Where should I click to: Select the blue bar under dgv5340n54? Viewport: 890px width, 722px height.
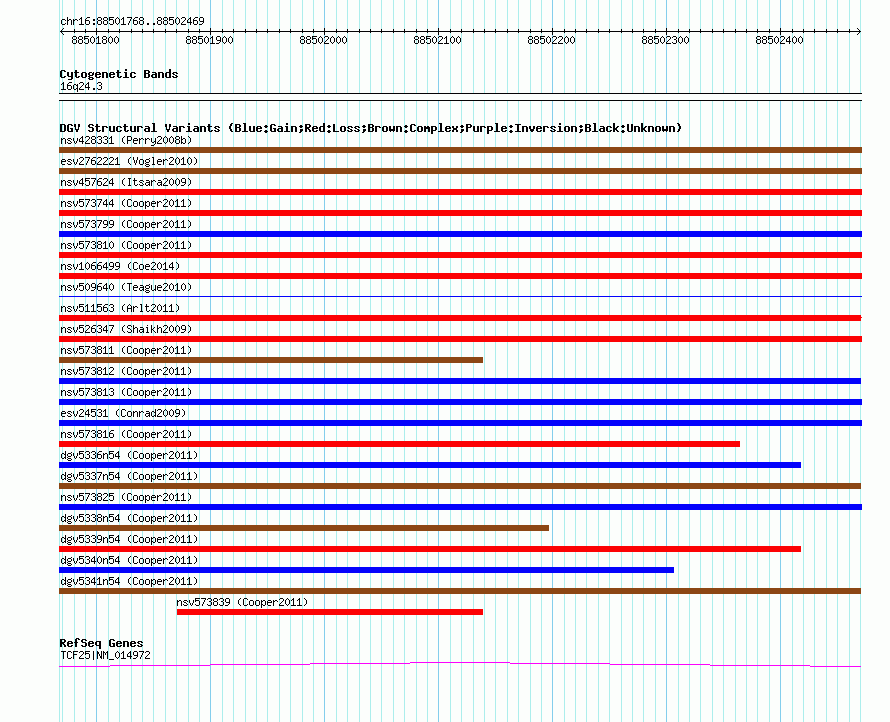[x=367, y=570]
